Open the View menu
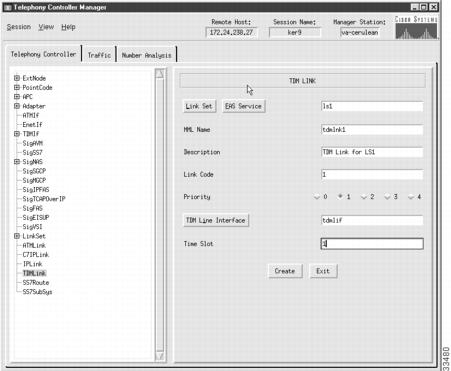Viewport: 451px width, 371px height. [x=46, y=27]
